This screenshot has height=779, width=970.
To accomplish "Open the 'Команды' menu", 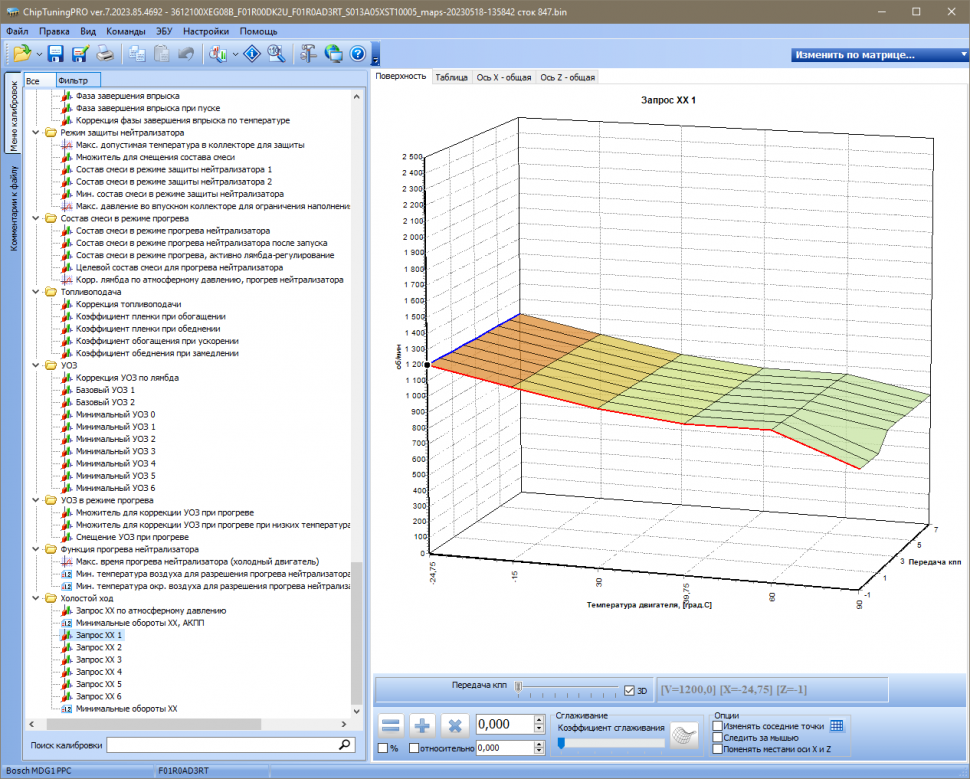I will tap(125, 31).
